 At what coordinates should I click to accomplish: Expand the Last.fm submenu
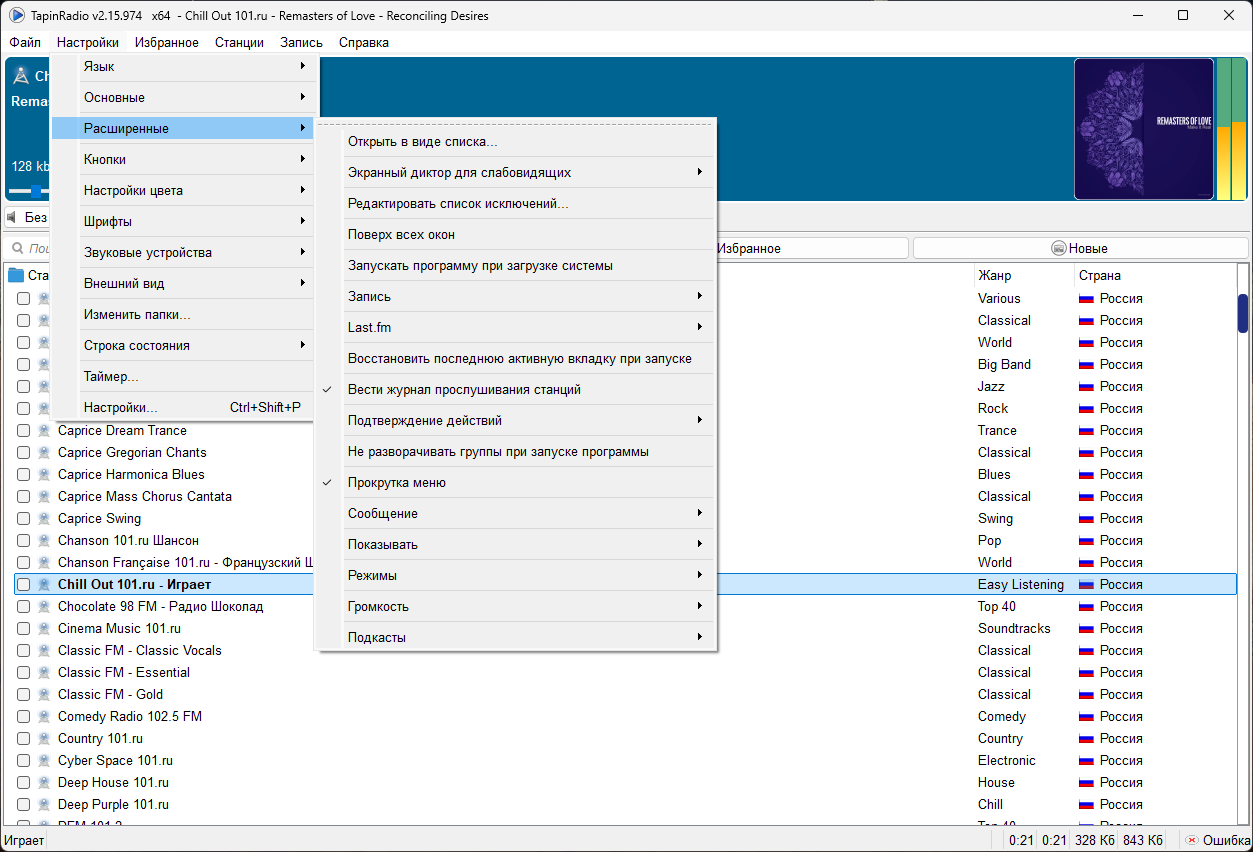tap(516, 327)
